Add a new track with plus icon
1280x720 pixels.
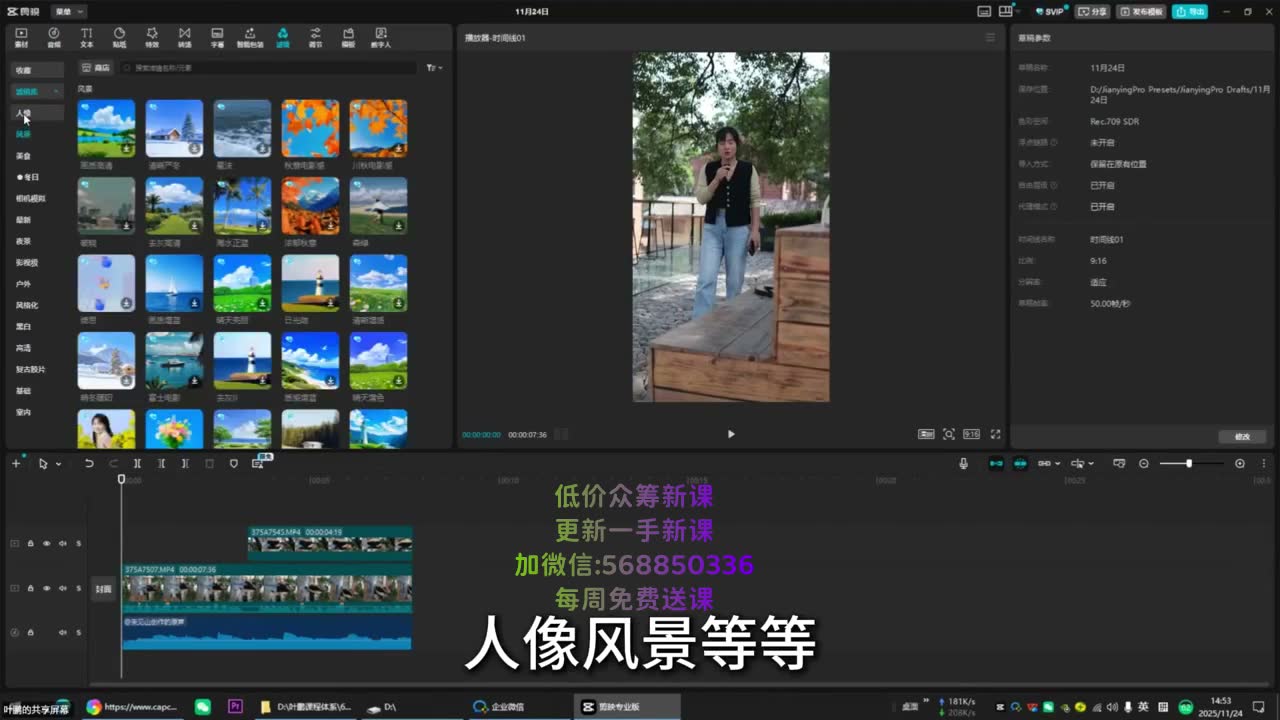point(16,463)
